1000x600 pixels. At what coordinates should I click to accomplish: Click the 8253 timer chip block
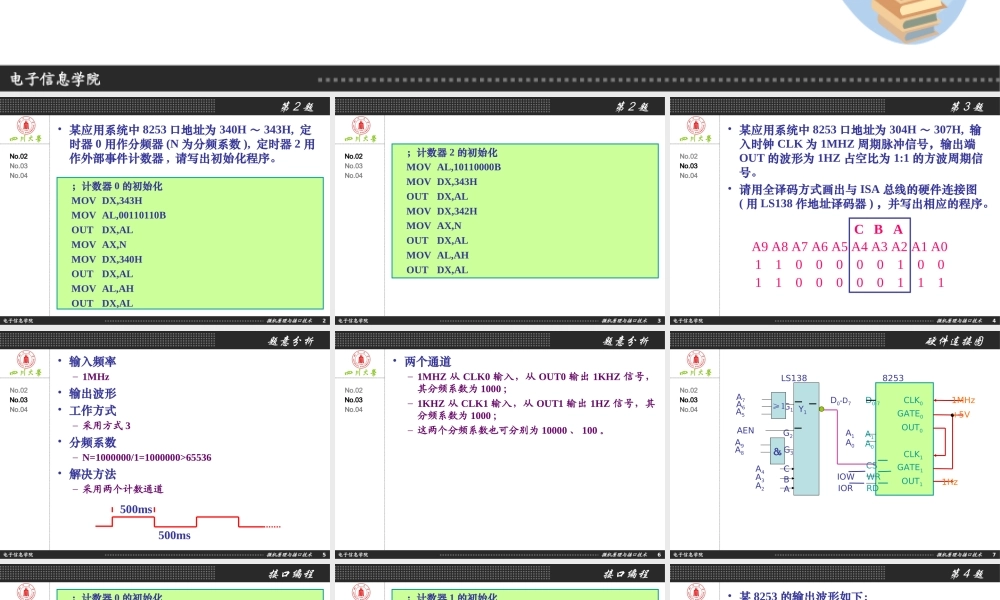coord(904,438)
